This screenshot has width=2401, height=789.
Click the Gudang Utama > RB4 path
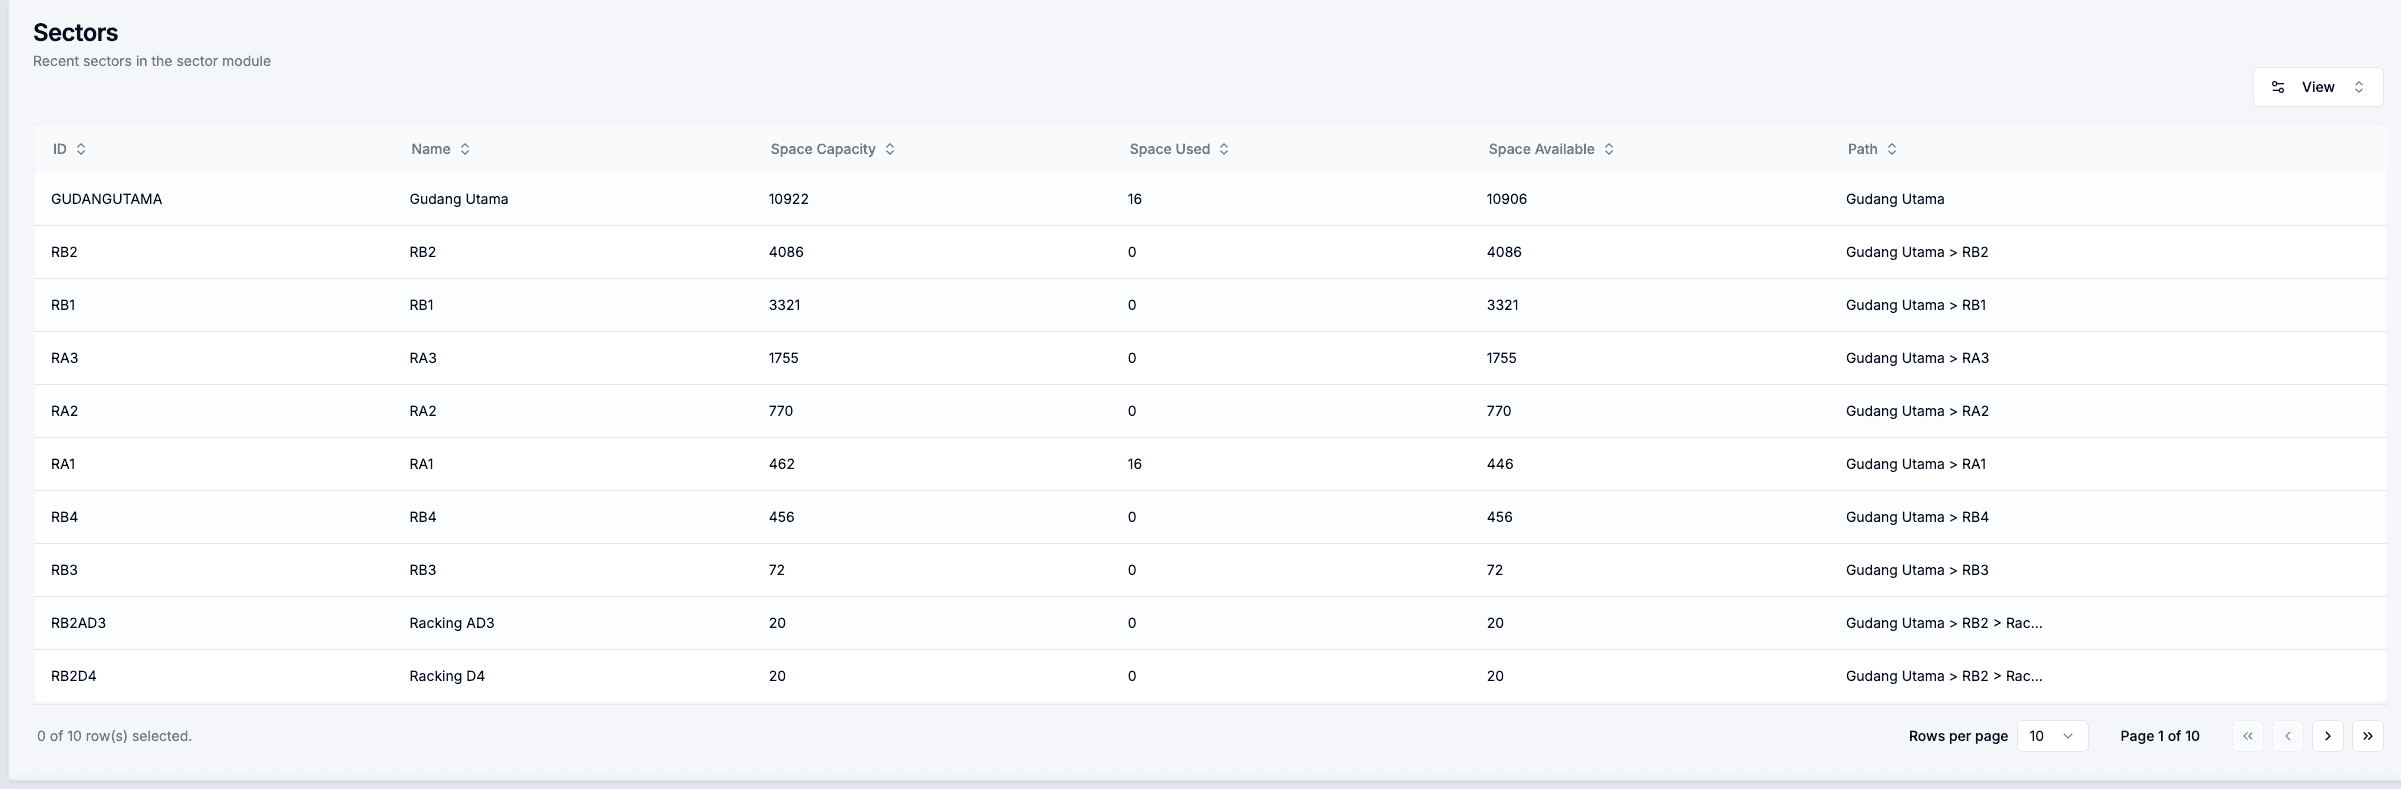(1917, 517)
